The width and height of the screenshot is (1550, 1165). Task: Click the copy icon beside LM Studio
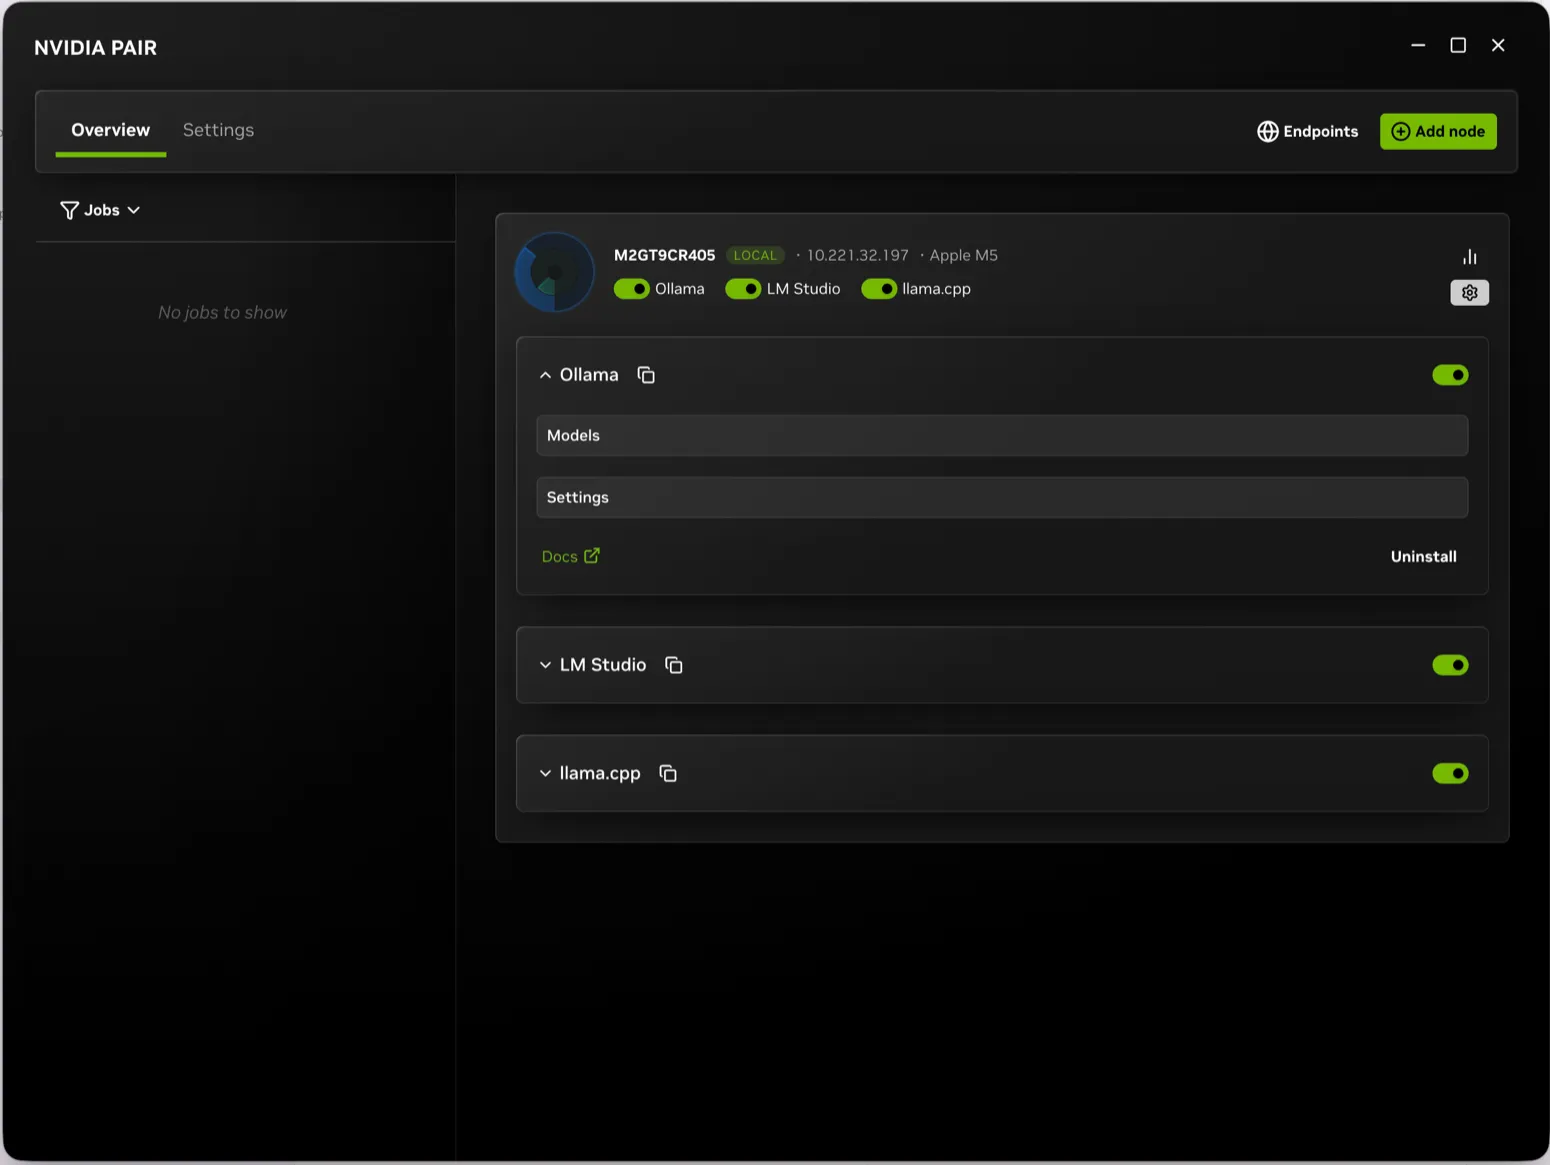click(x=674, y=665)
